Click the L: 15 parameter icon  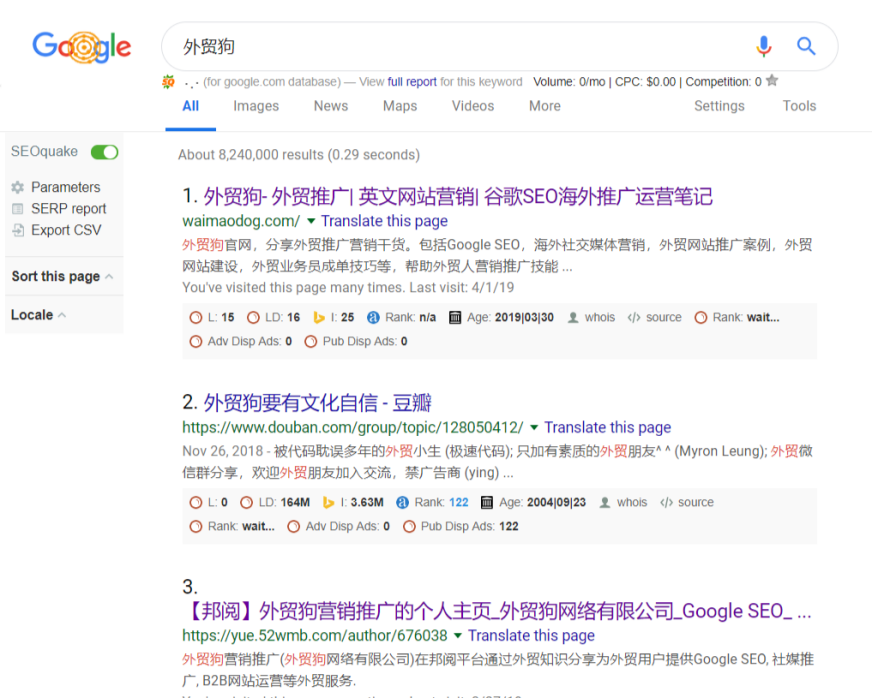click(196, 318)
